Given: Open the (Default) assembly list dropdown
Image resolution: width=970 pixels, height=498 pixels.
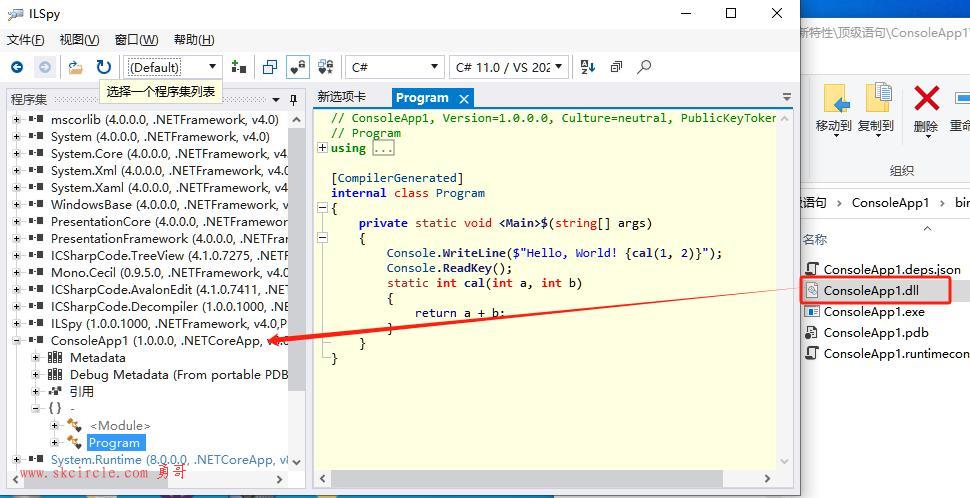Looking at the screenshot, I should 173,67.
